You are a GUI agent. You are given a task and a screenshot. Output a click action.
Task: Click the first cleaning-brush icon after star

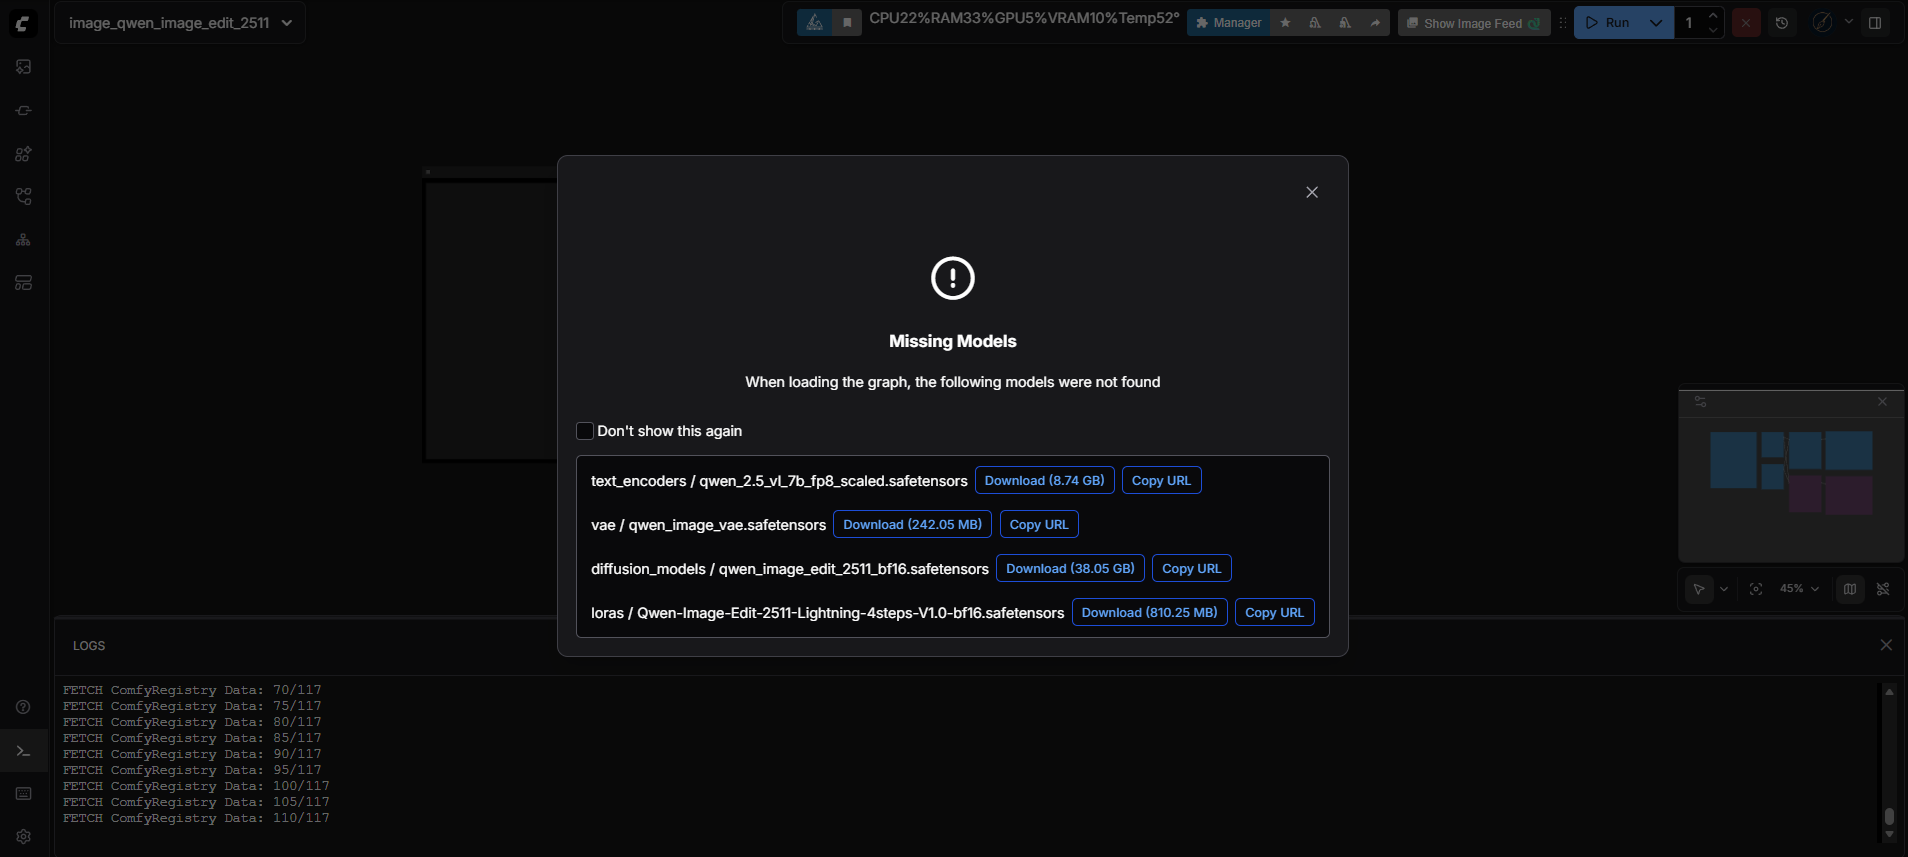click(1315, 23)
